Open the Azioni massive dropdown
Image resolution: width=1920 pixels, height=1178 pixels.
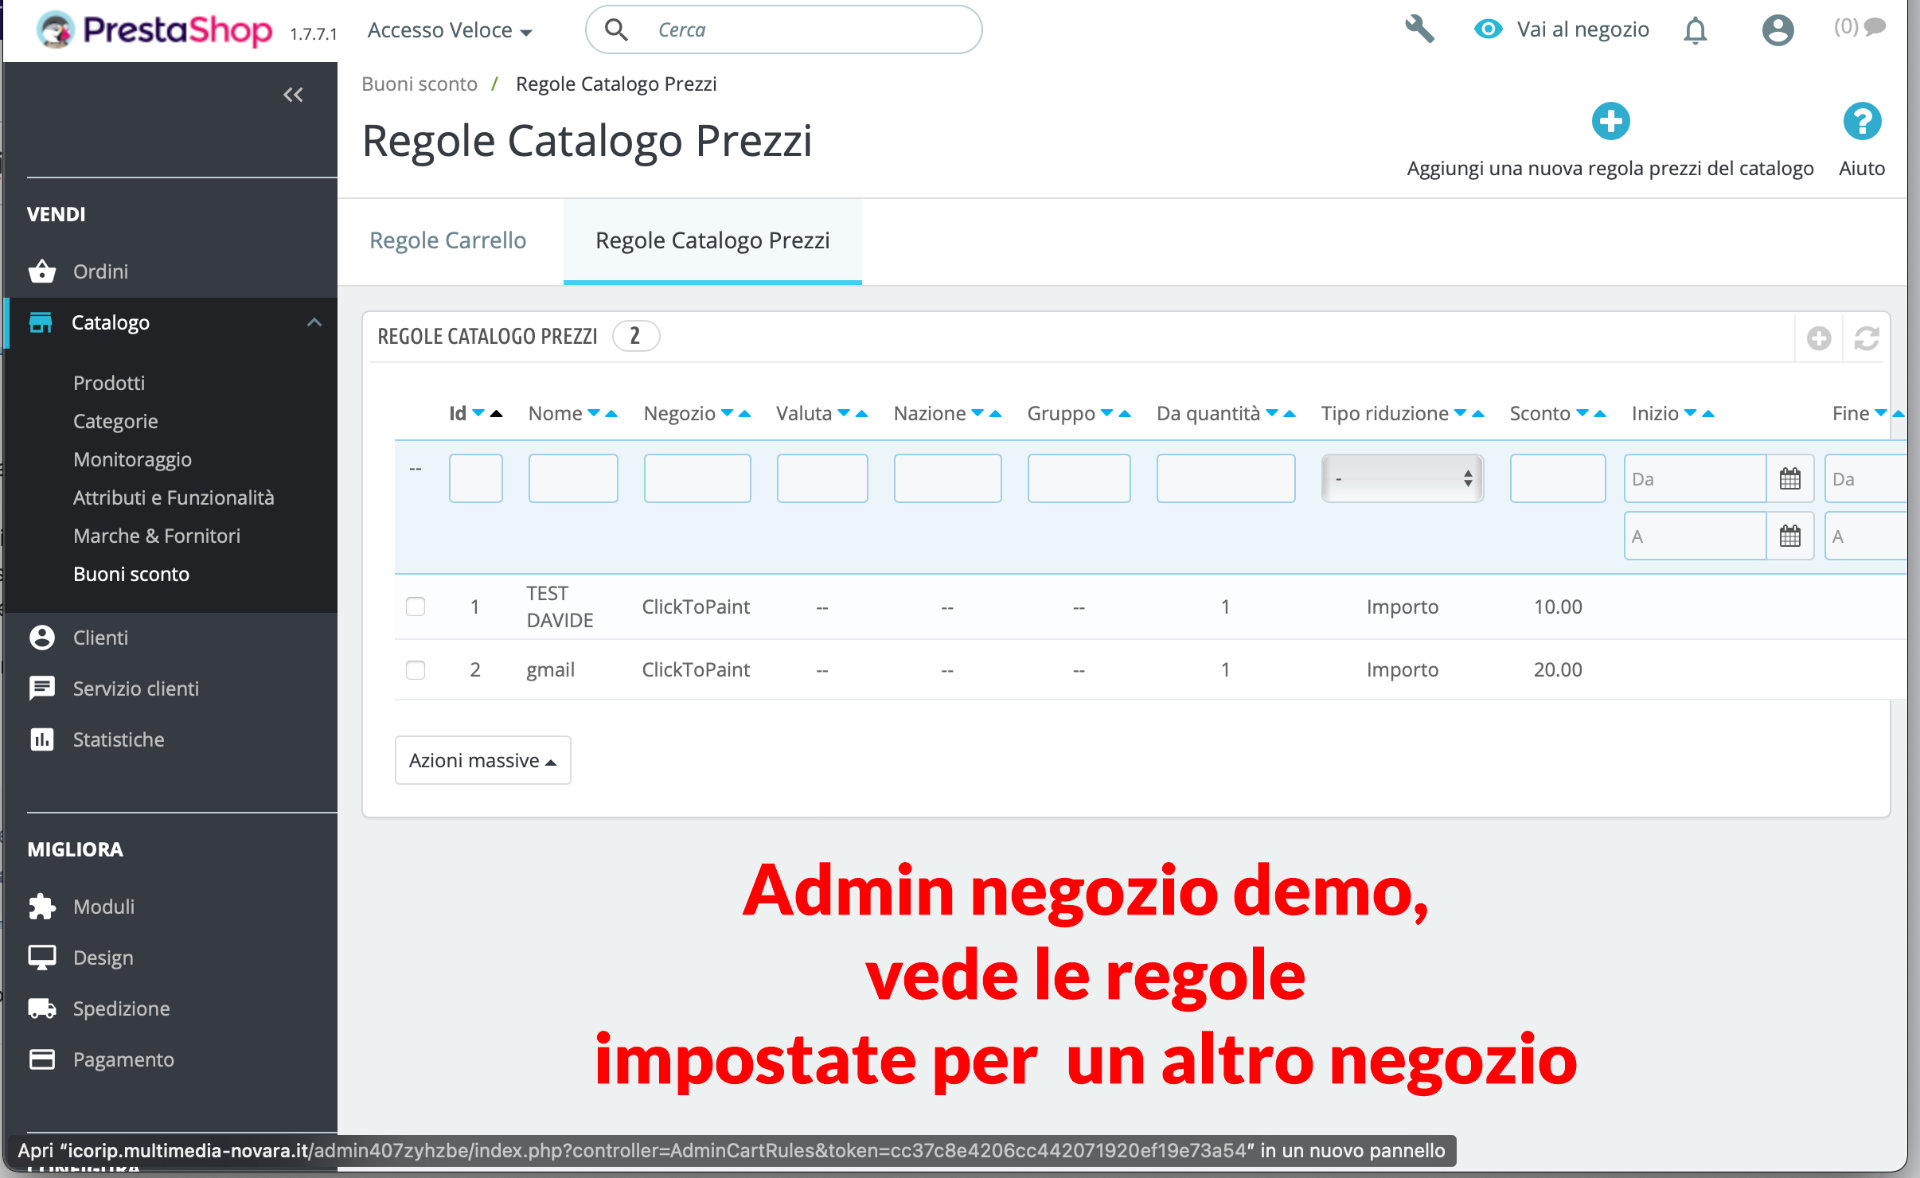pos(483,760)
